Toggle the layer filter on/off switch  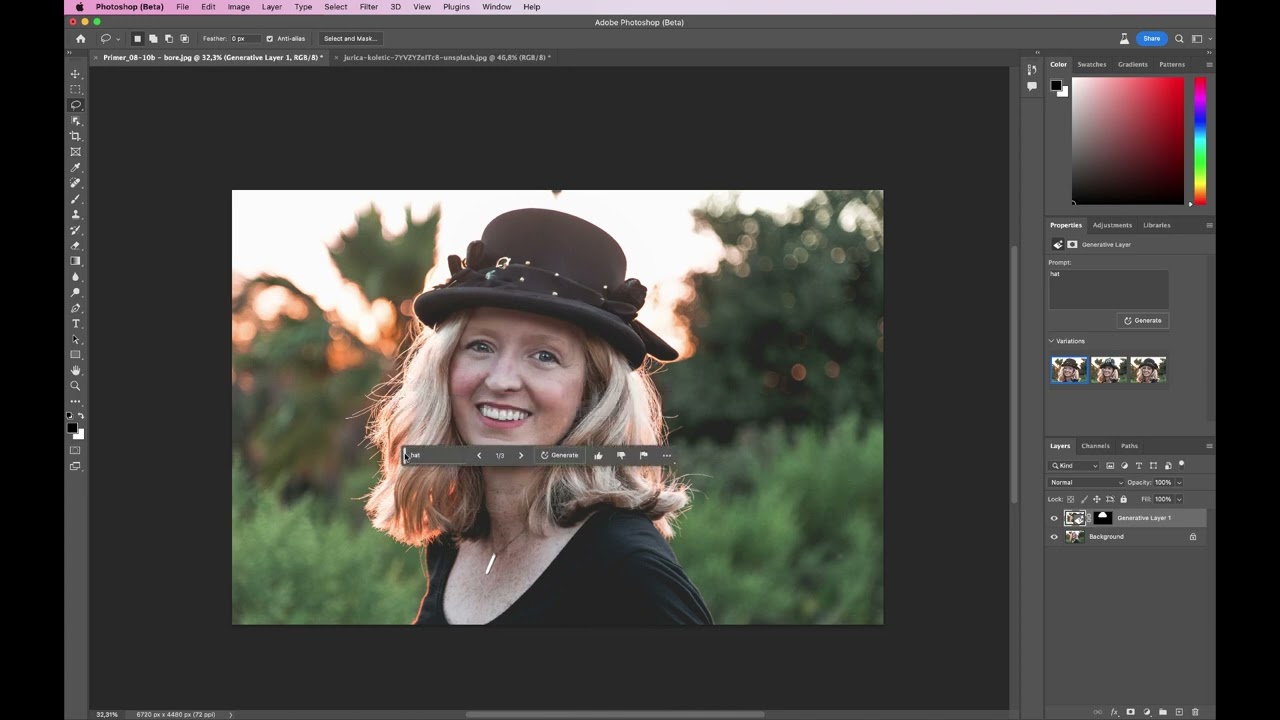point(1182,464)
